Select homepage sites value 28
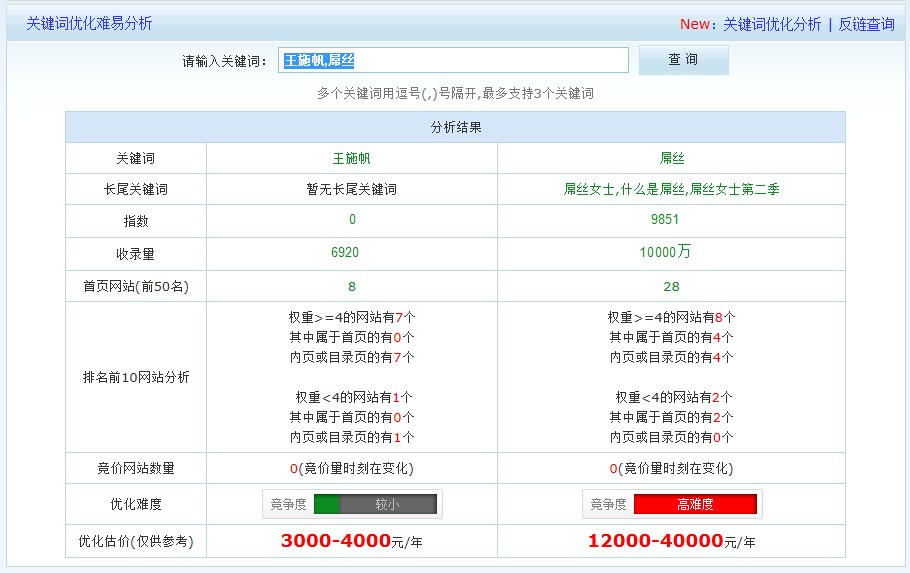The width and height of the screenshot is (910, 573). coord(671,286)
